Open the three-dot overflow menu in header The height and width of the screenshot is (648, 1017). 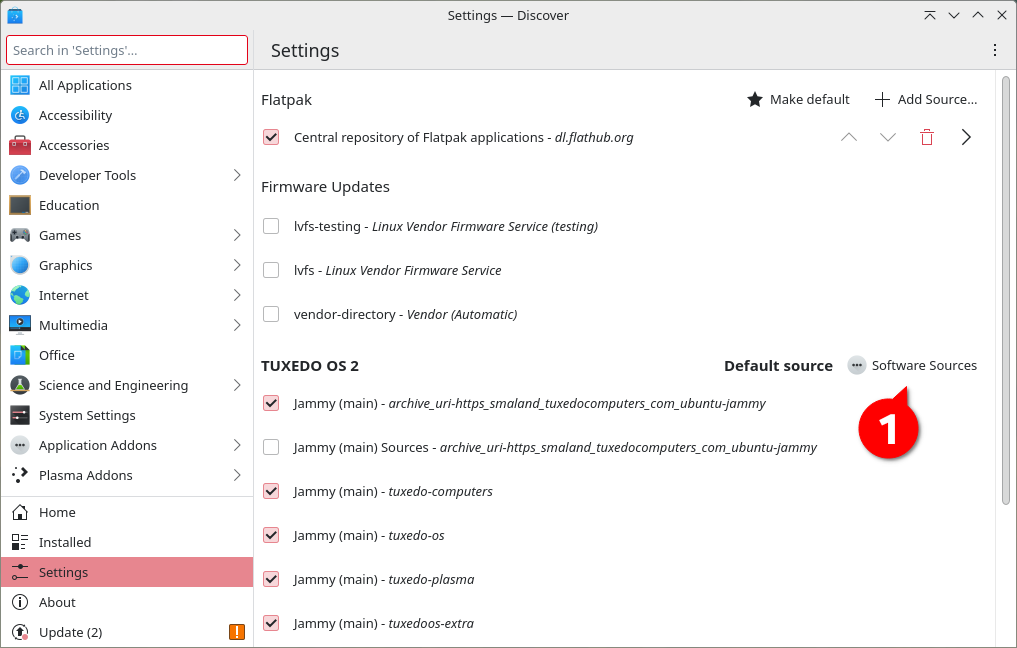(995, 50)
